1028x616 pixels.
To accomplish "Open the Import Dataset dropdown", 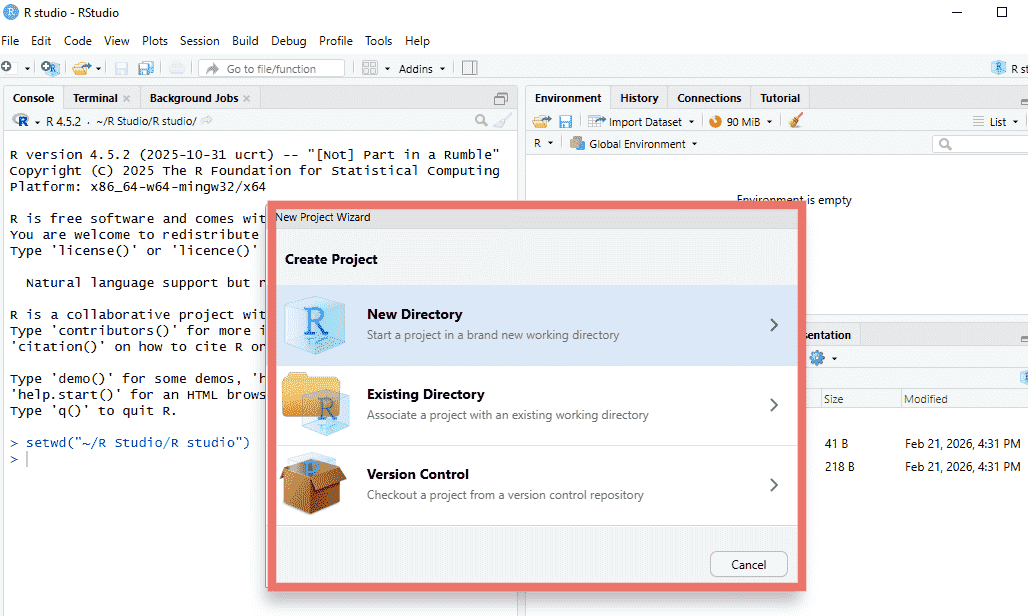I will [x=641, y=121].
